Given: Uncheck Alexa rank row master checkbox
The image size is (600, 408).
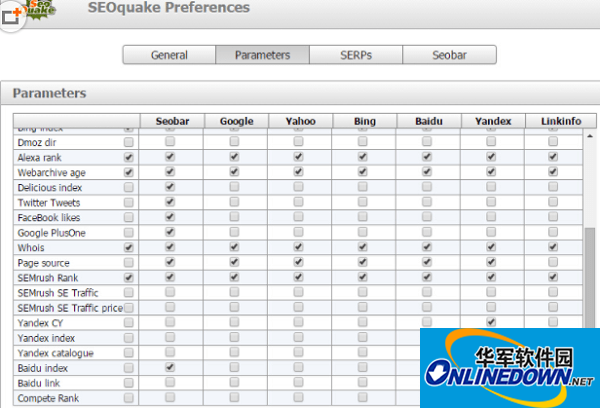Looking at the screenshot, I should 129,157.
